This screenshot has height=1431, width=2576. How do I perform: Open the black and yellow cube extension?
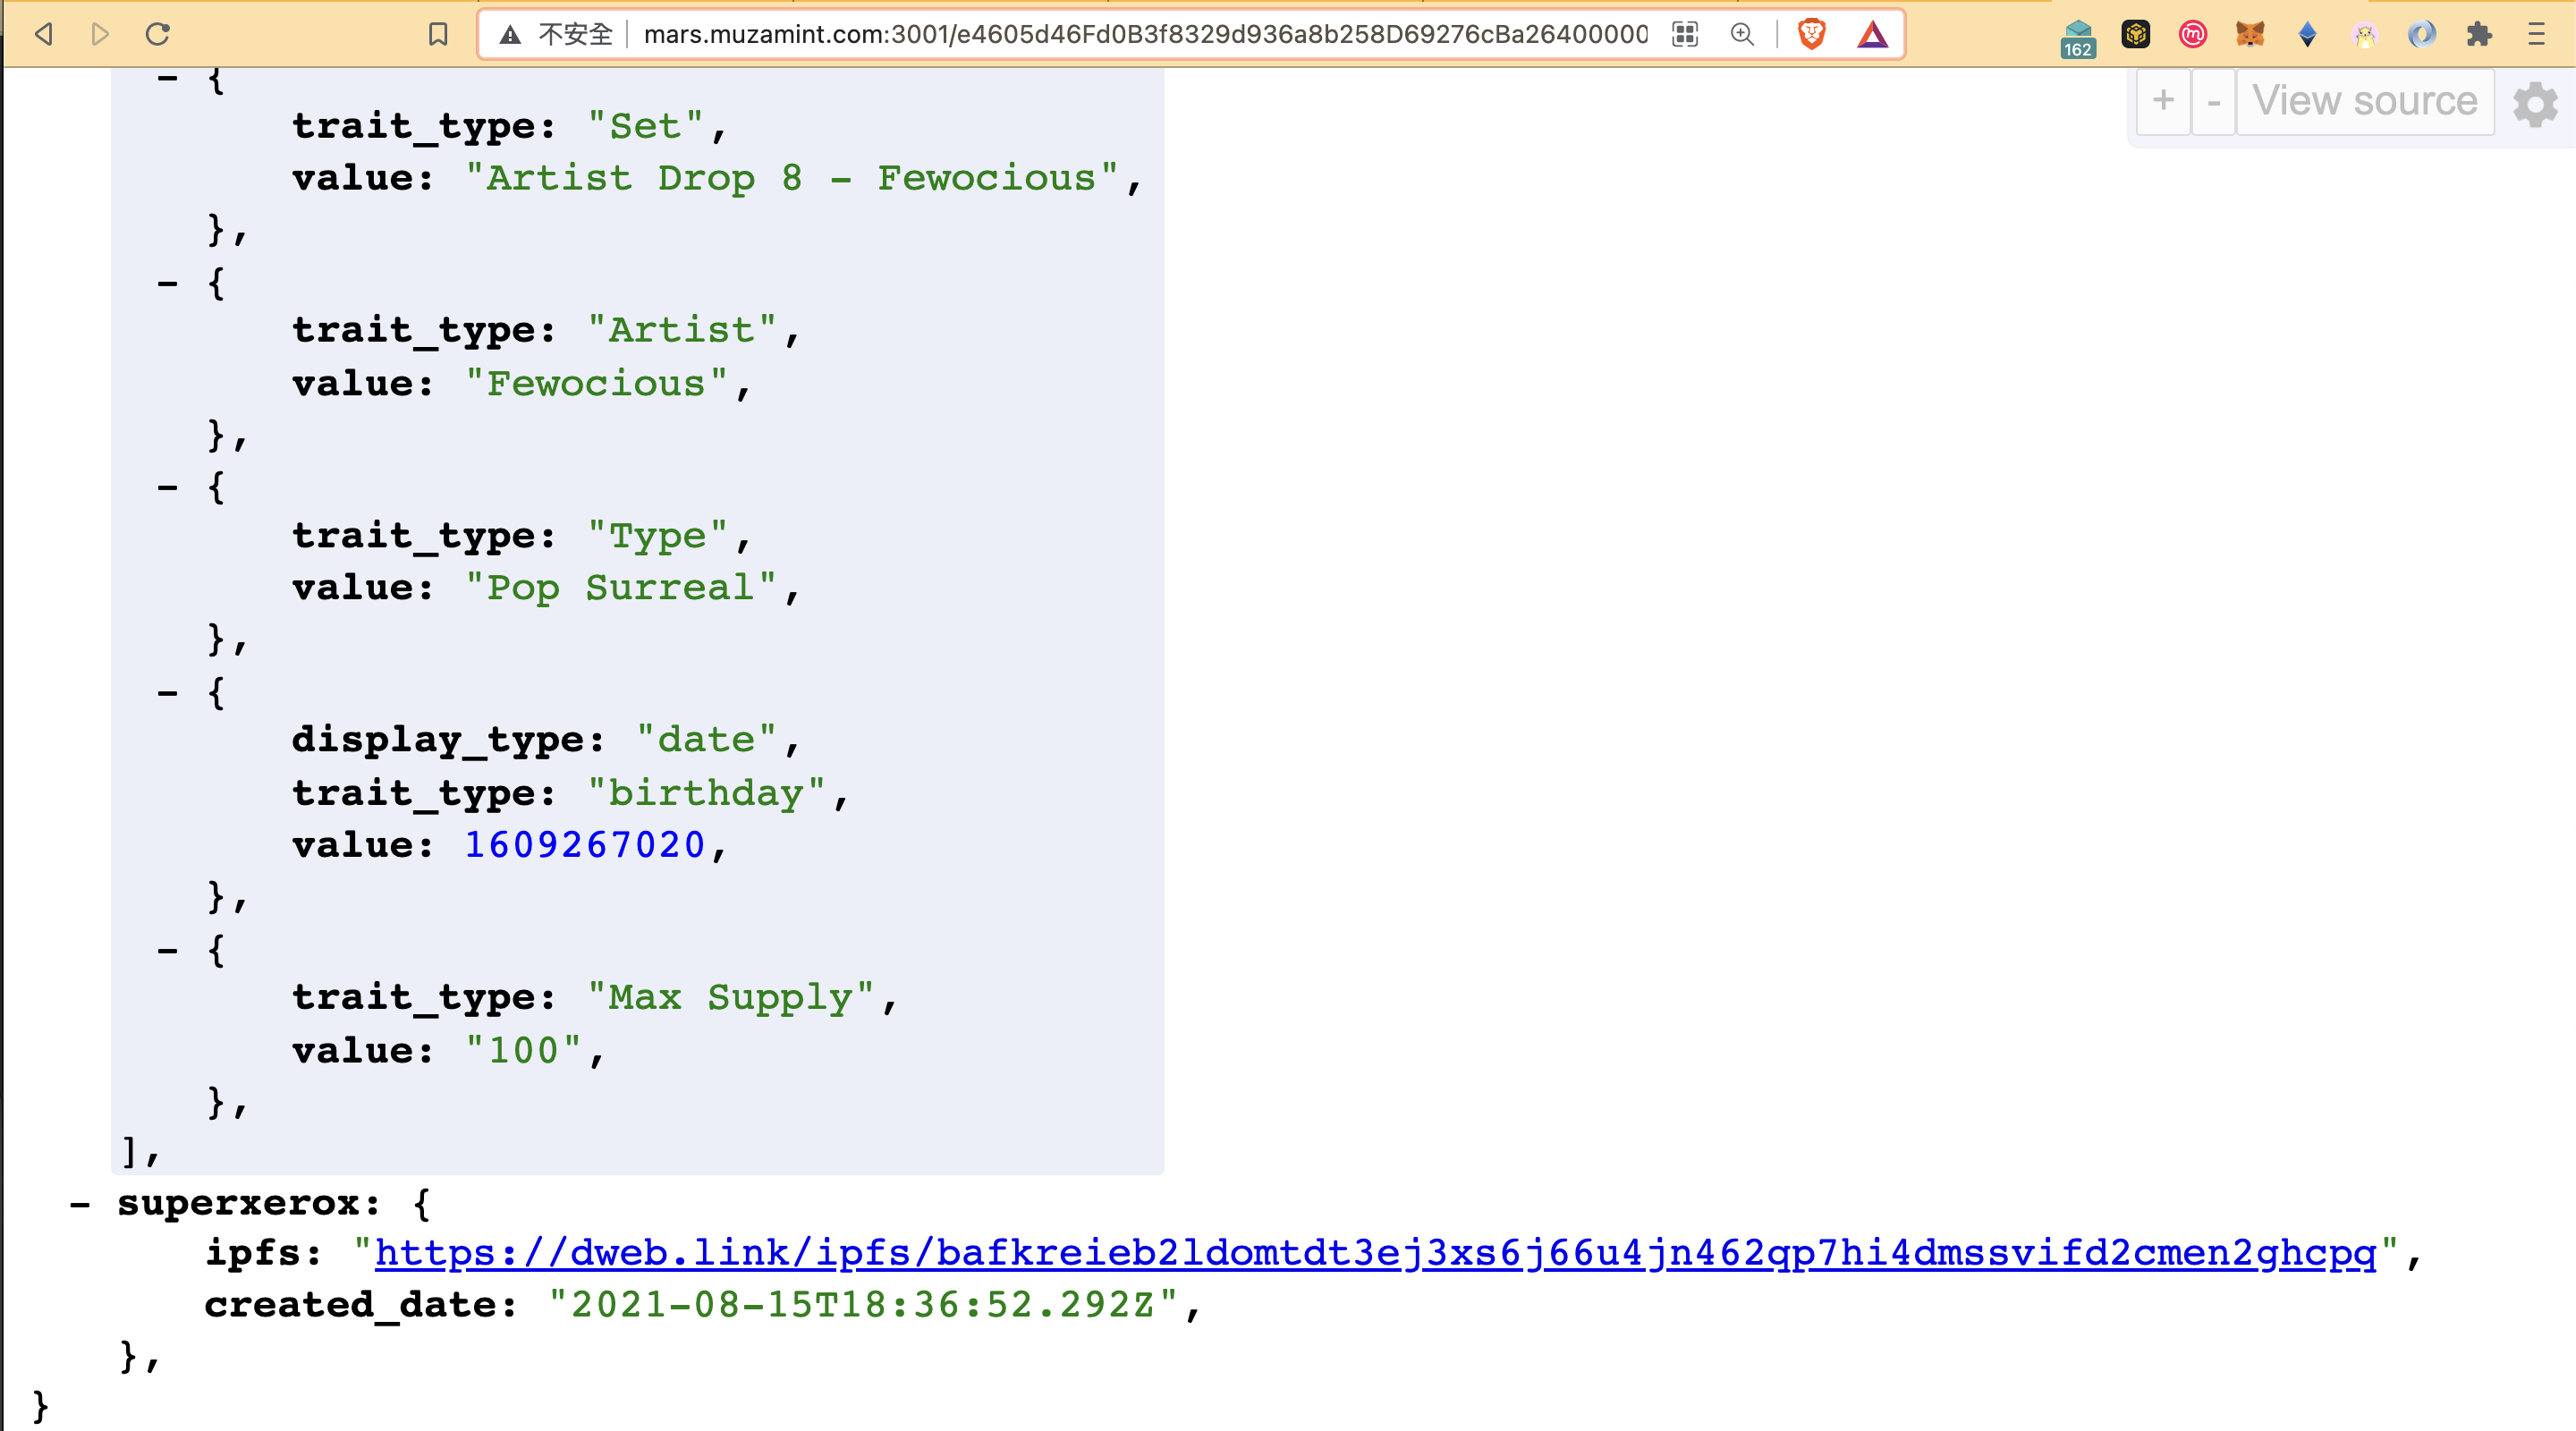pos(2136,35)
